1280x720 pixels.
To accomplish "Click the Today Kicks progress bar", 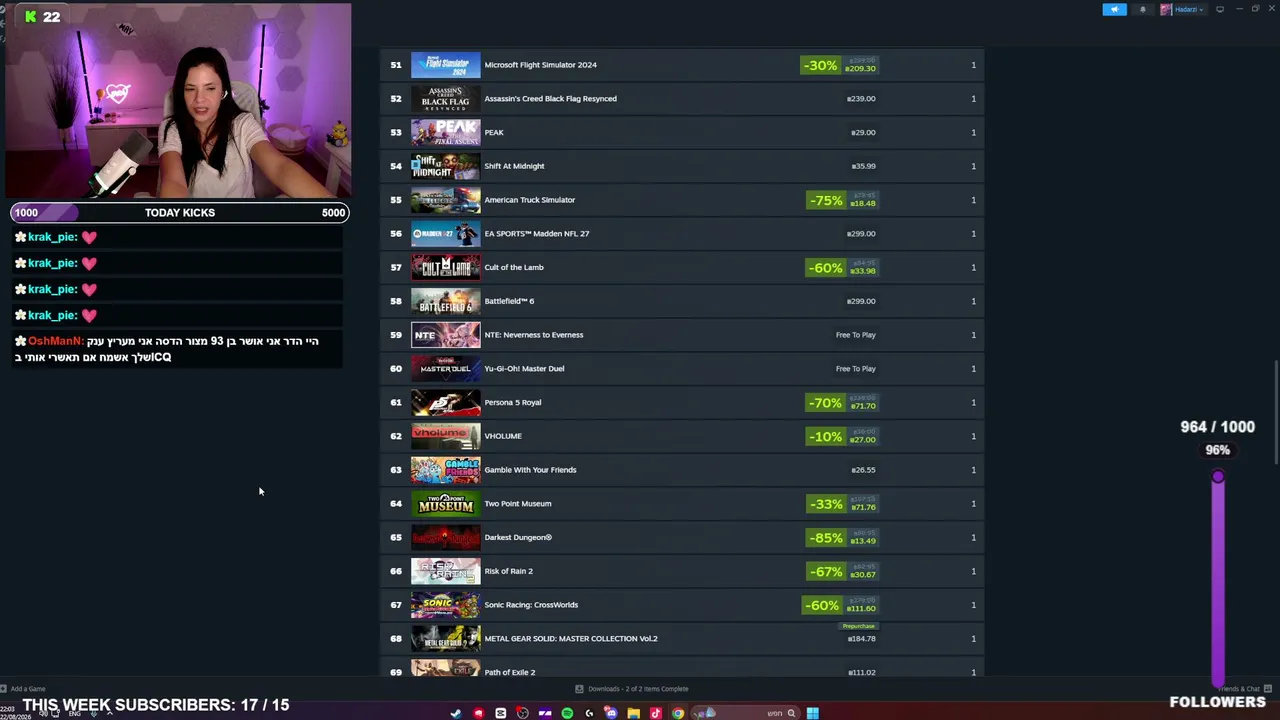I will click(179, 212).
